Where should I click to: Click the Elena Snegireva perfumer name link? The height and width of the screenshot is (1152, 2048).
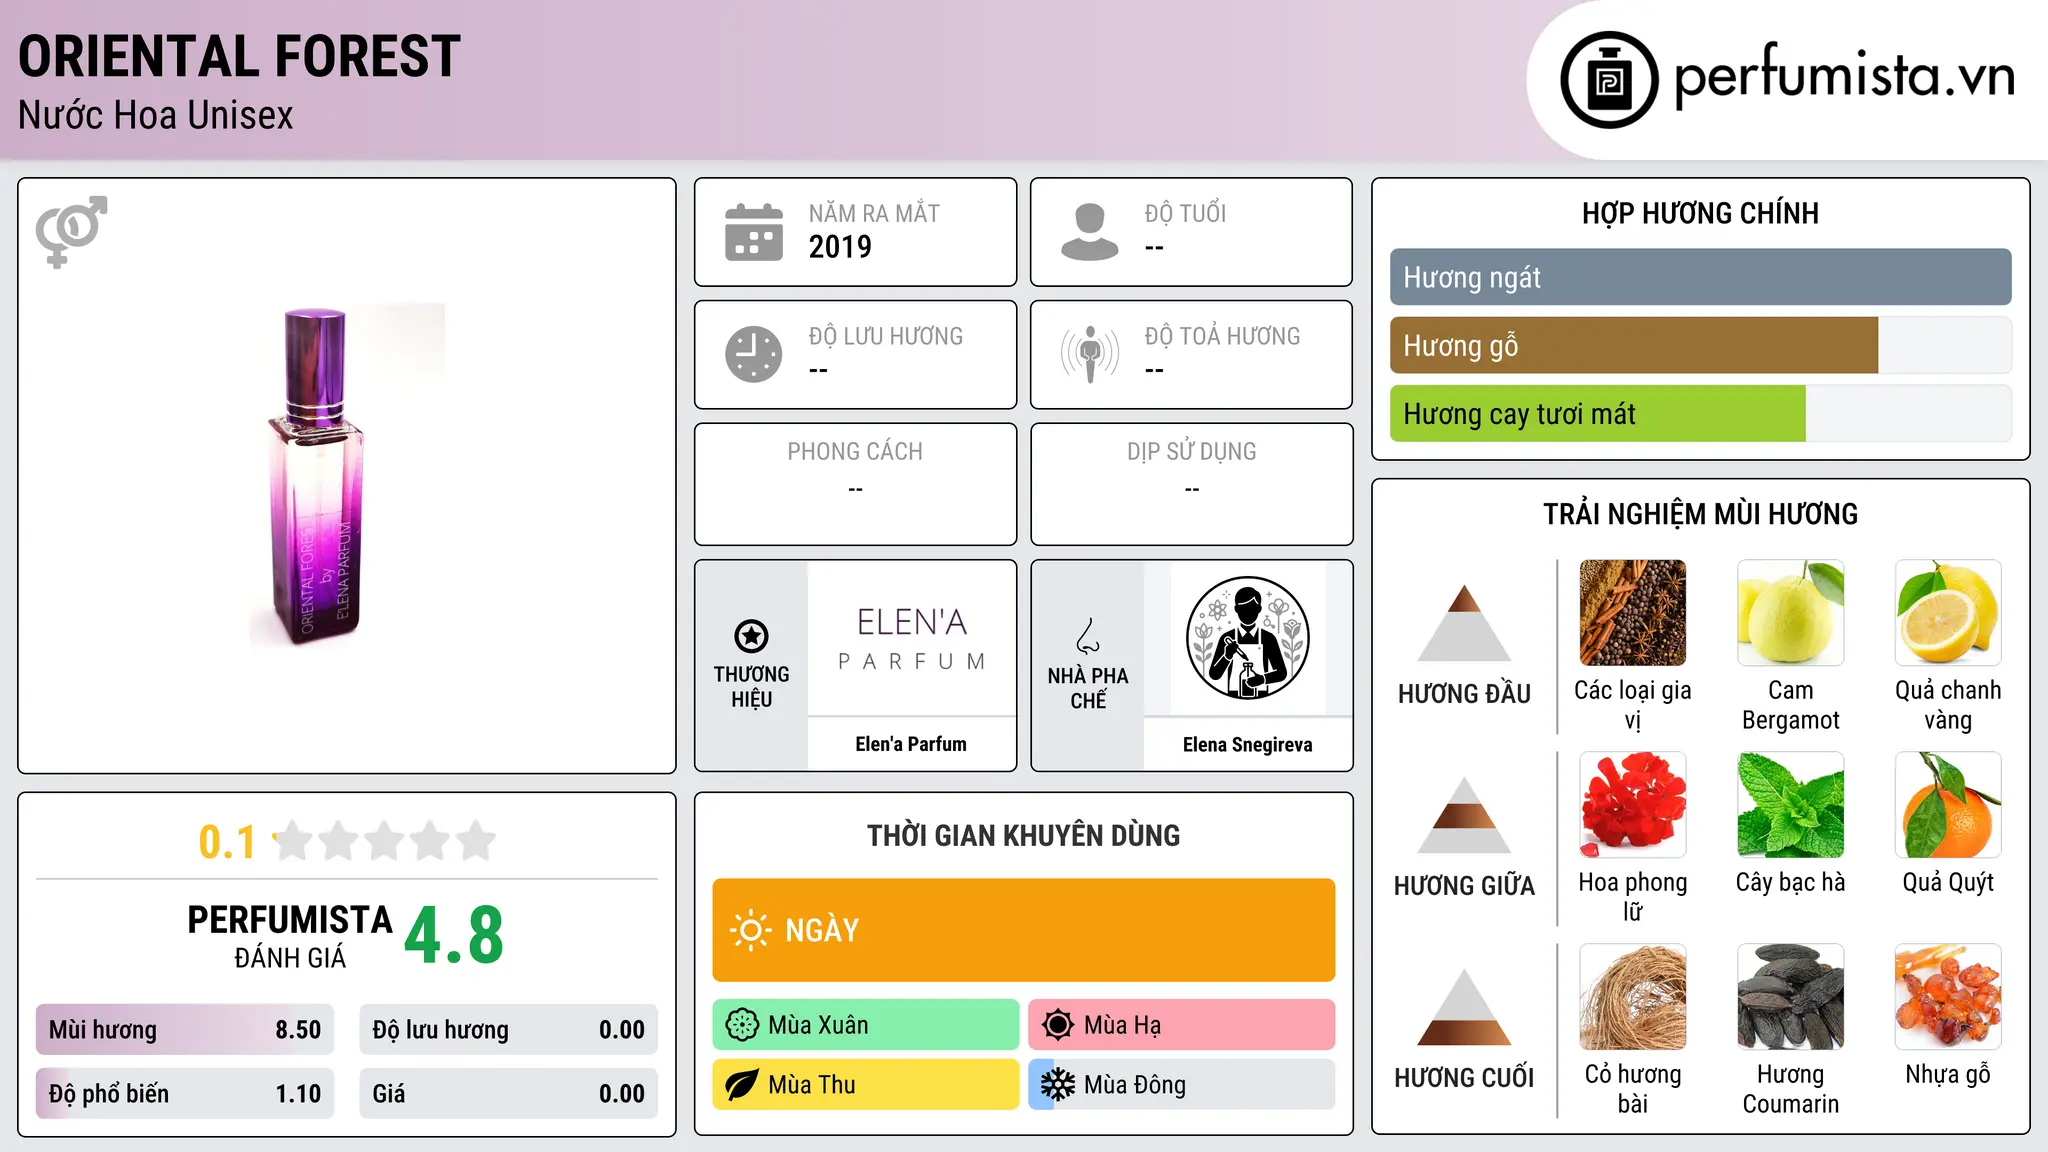(1247, 745)
